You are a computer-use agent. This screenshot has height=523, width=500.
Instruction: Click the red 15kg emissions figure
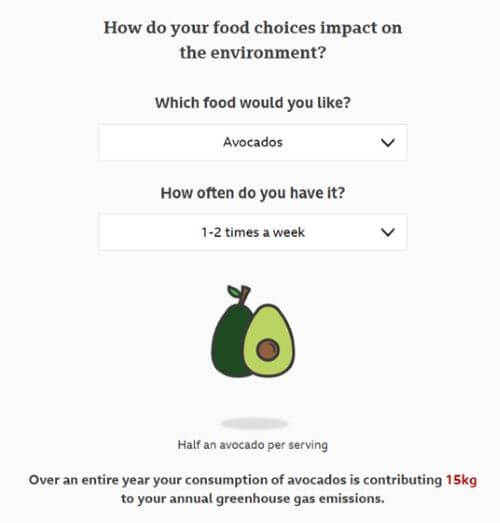[x=461, y=480]
